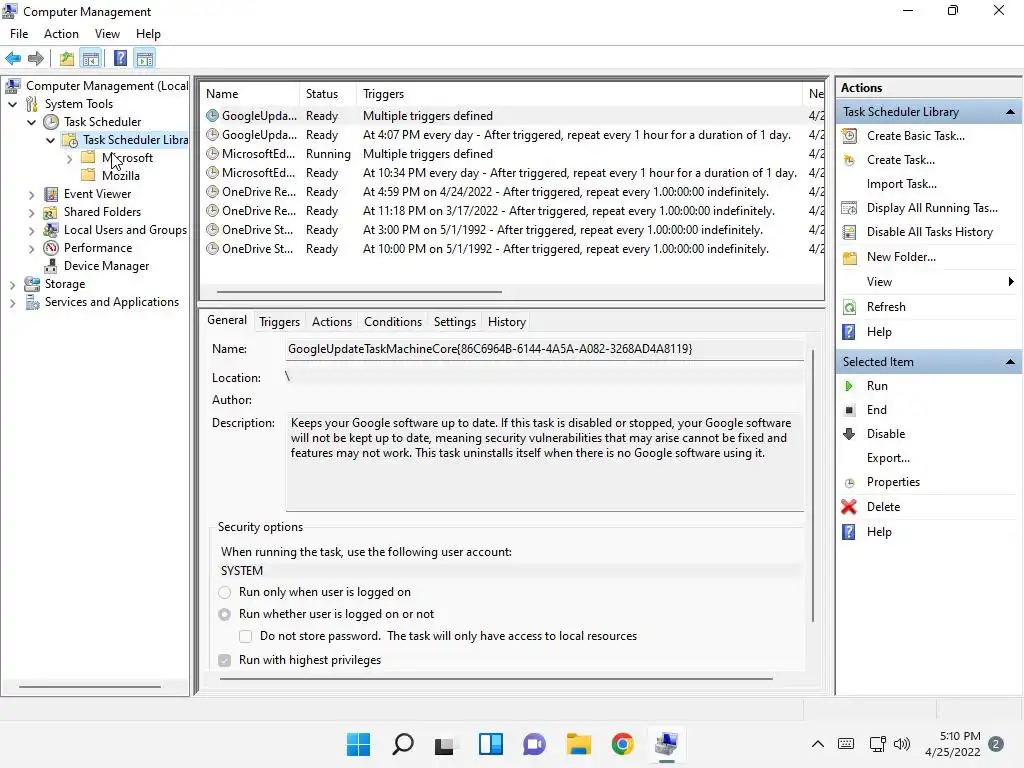Screen dimensions: 1024x768
Task: Click the Up one level folder icon
Action: 67,59
